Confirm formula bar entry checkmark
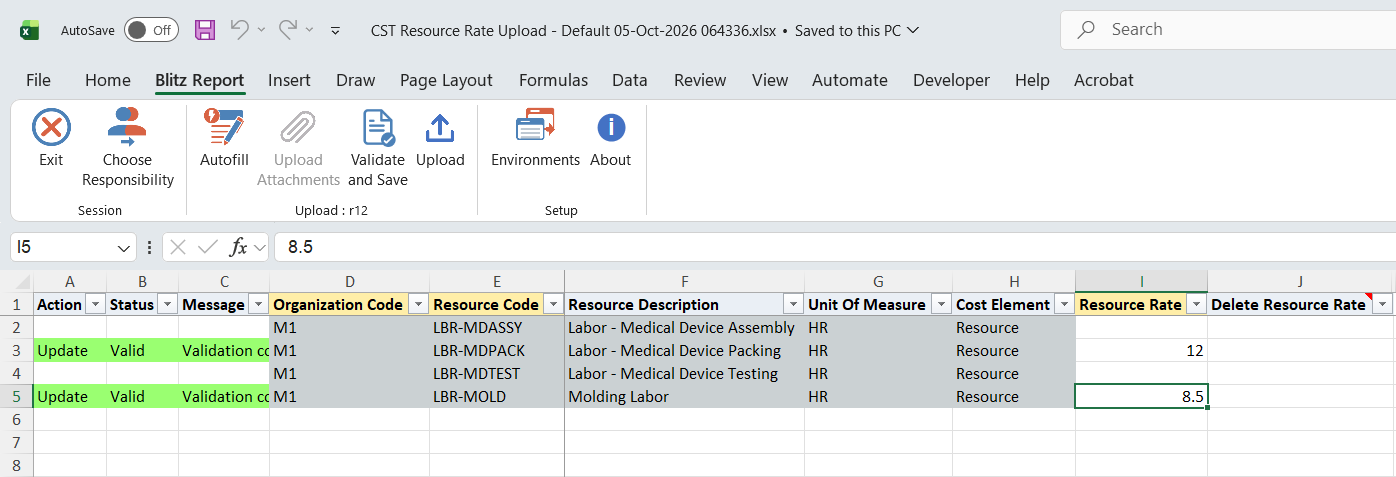This screenshot has width=1396, height=477. point(208,246)
